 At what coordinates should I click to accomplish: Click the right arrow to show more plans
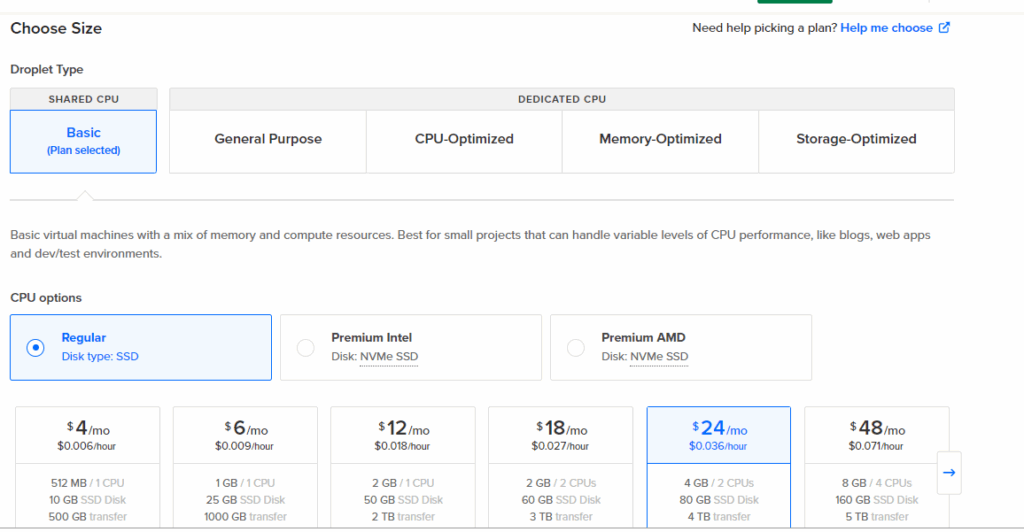[x=949, y=473]
